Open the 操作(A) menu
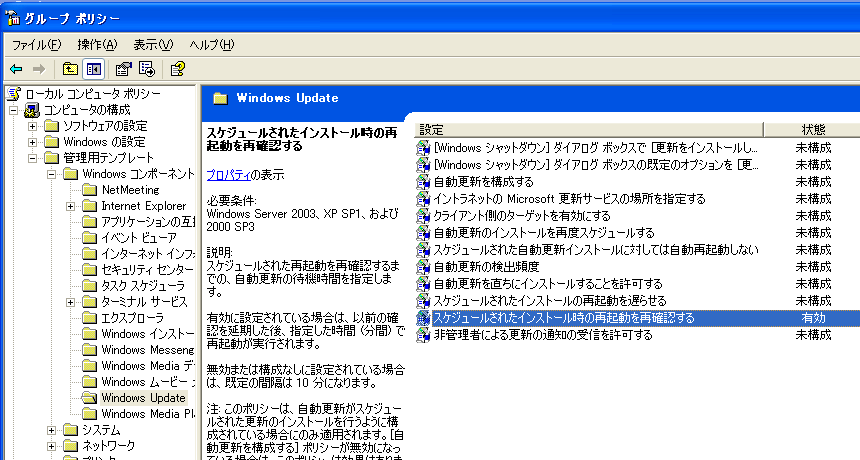 (97, 45)
